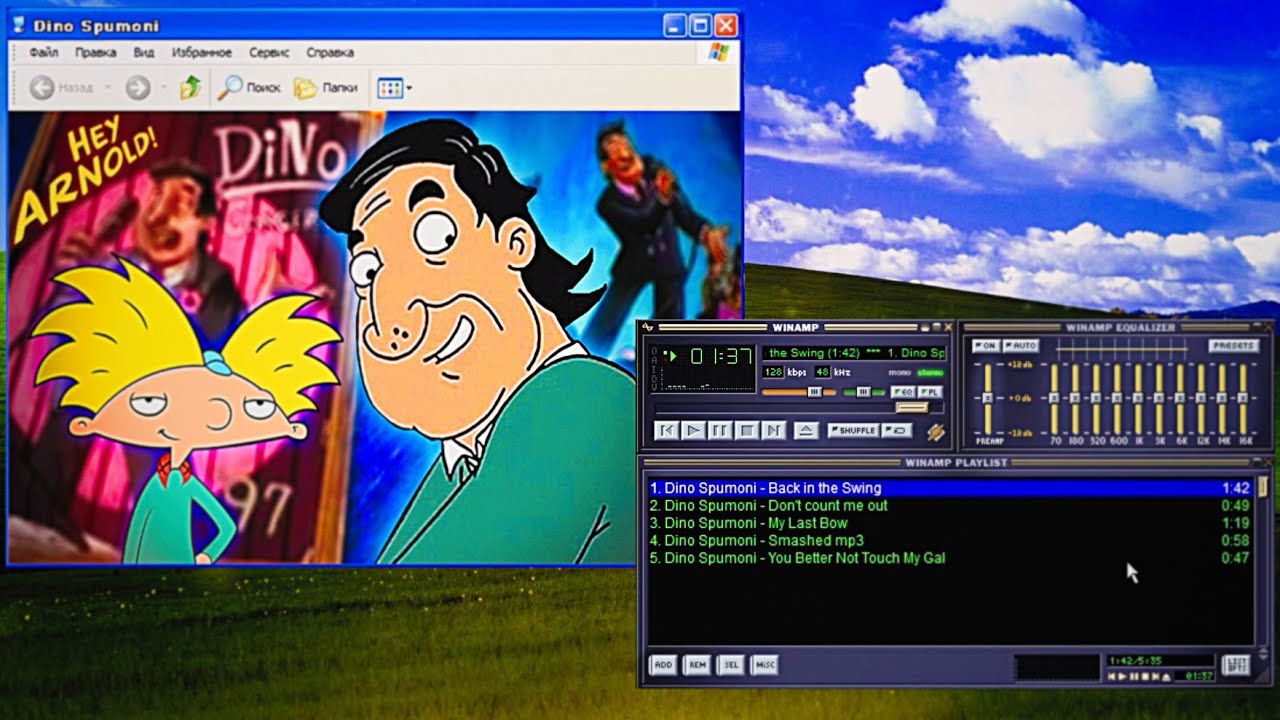This screenshot has height=720, width=1280.
Task: Click the stereo indicator in Winamp
Action: 930,373
